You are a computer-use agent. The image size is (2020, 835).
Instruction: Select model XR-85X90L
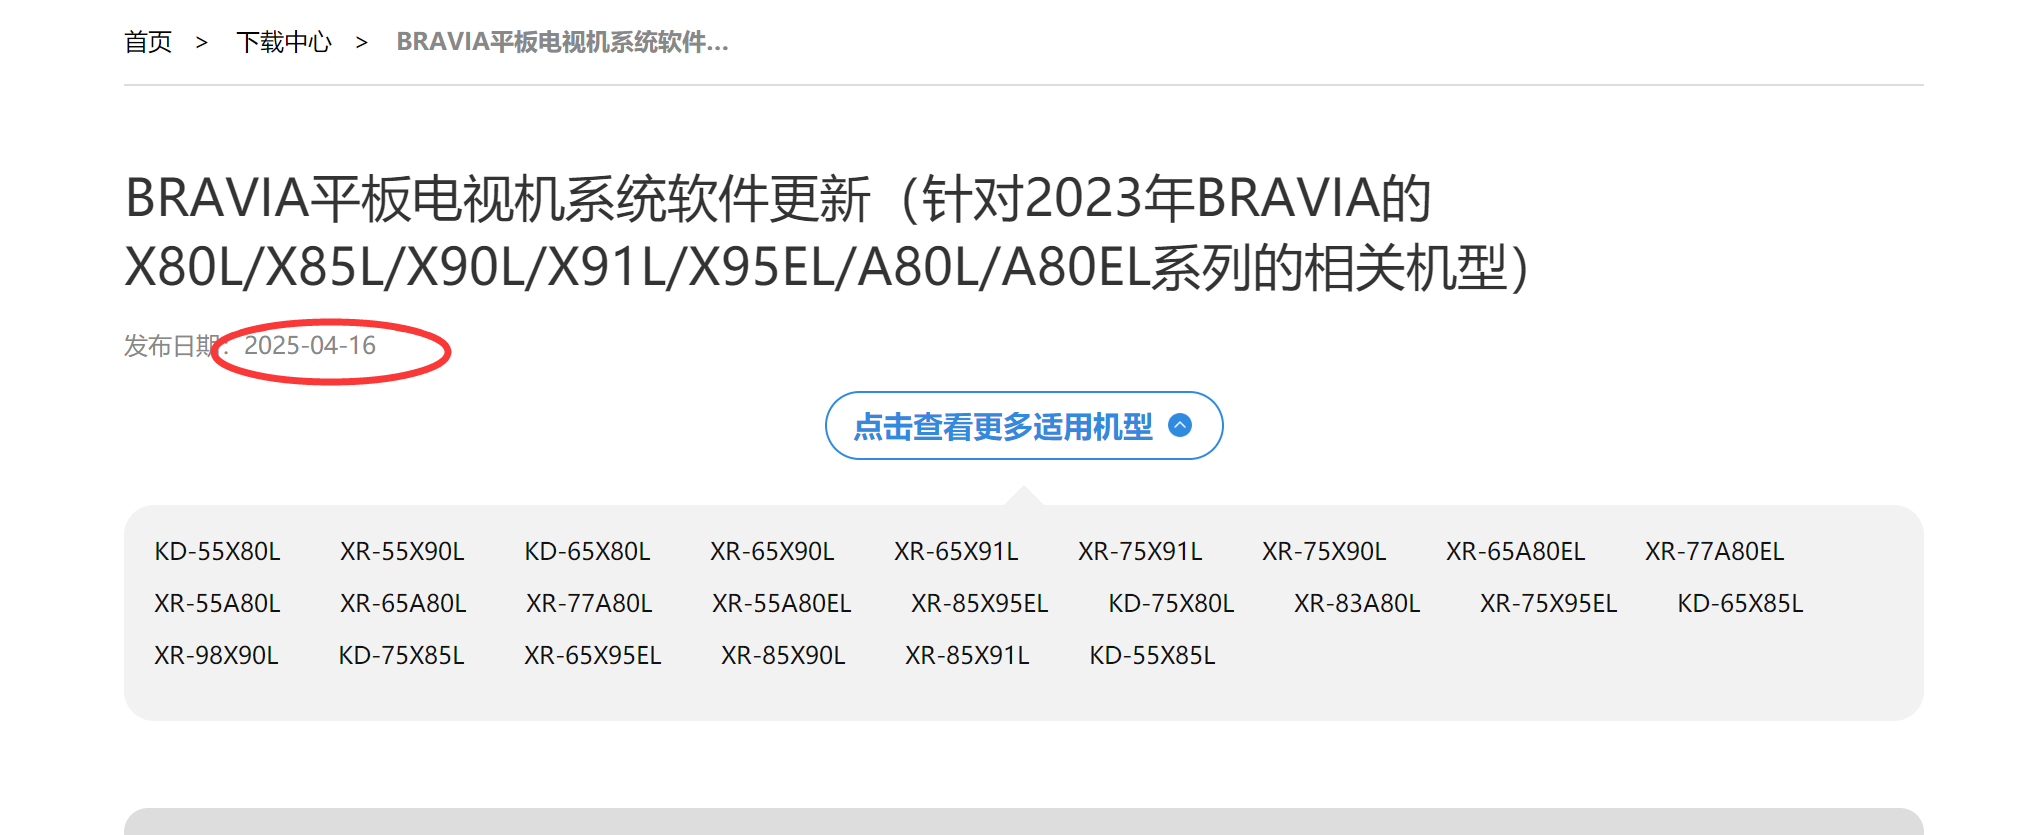coord(783,656)
